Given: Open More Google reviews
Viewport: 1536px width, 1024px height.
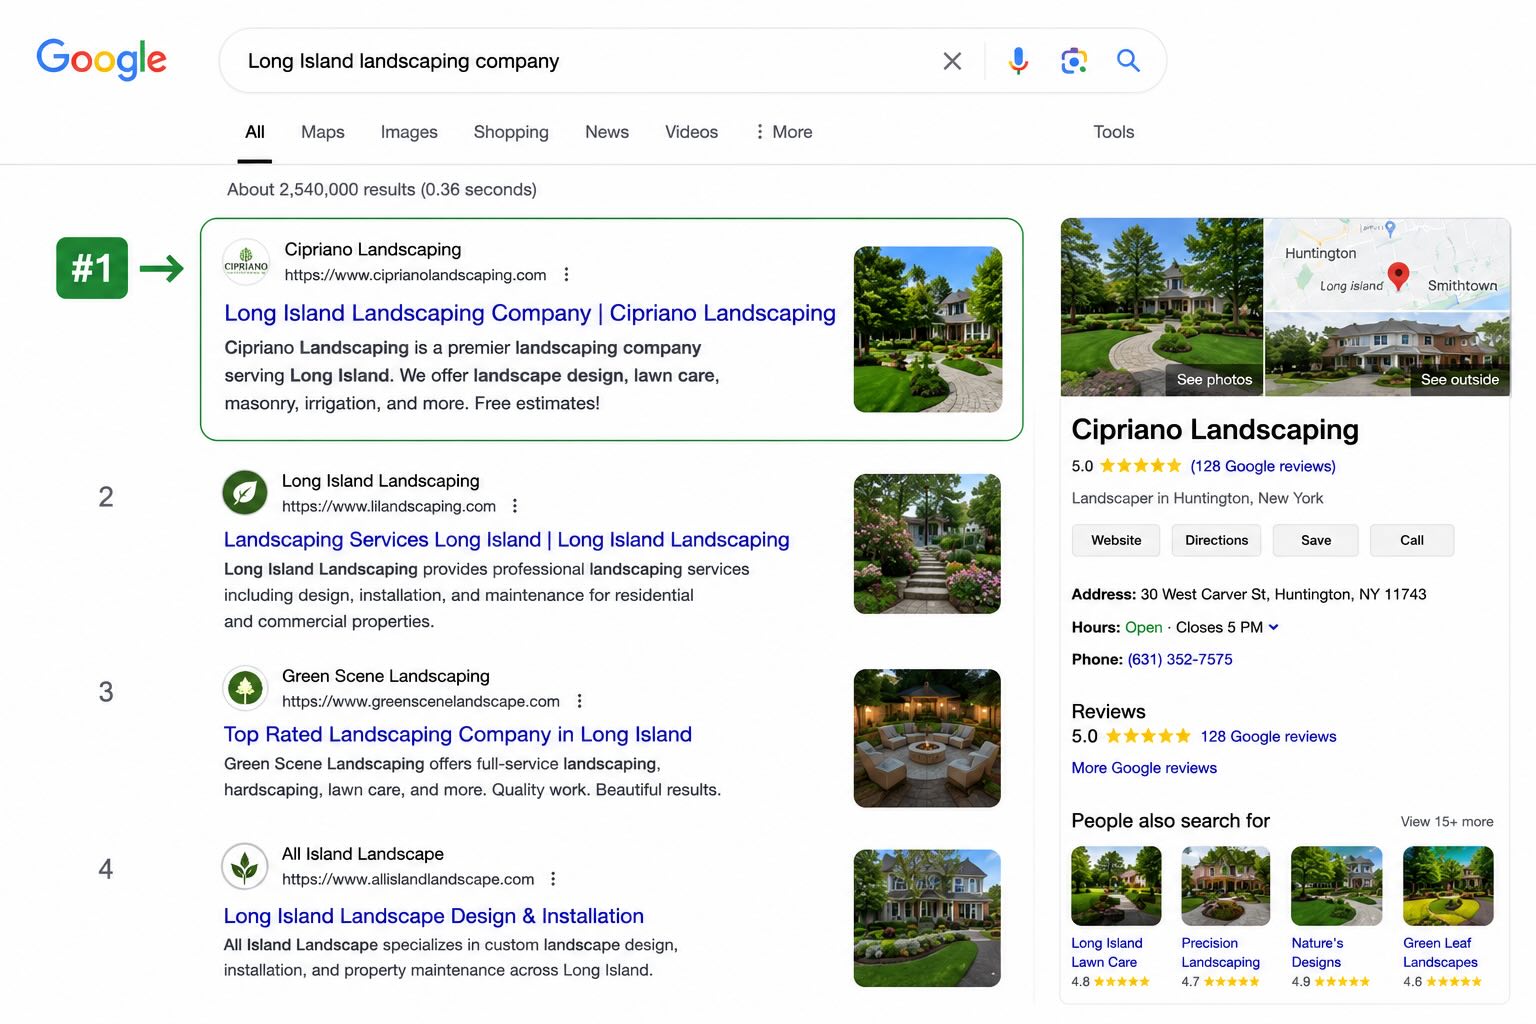Looking at the screenshot, I should click(1144, 768).
